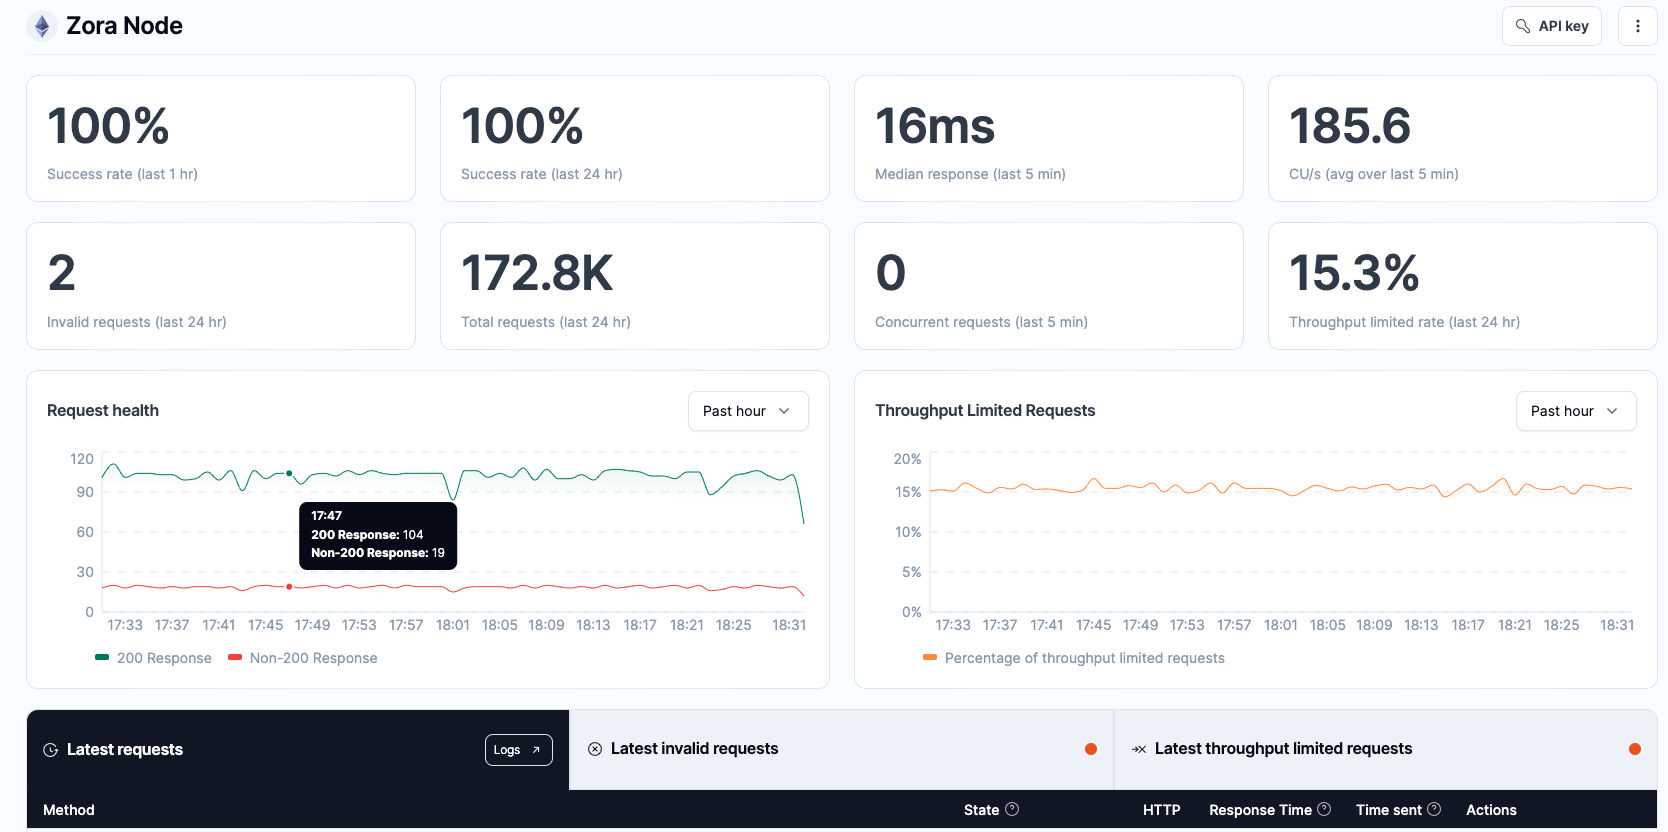Viewport: 1668px width, 832px height.
Task: Click the throughput limited arrow-x icon
Action: pos(1139,749)
